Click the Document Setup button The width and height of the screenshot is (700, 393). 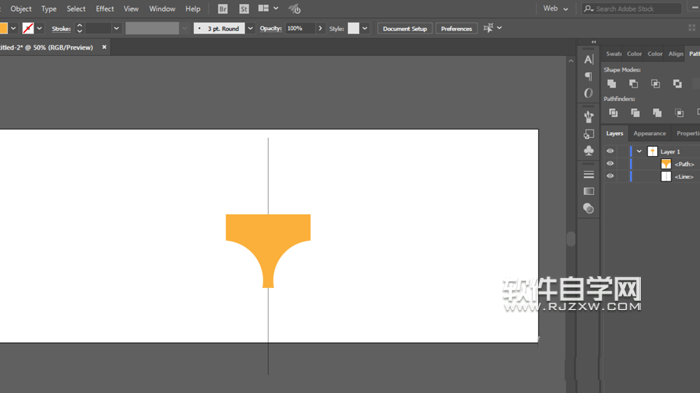coord(405,29)
